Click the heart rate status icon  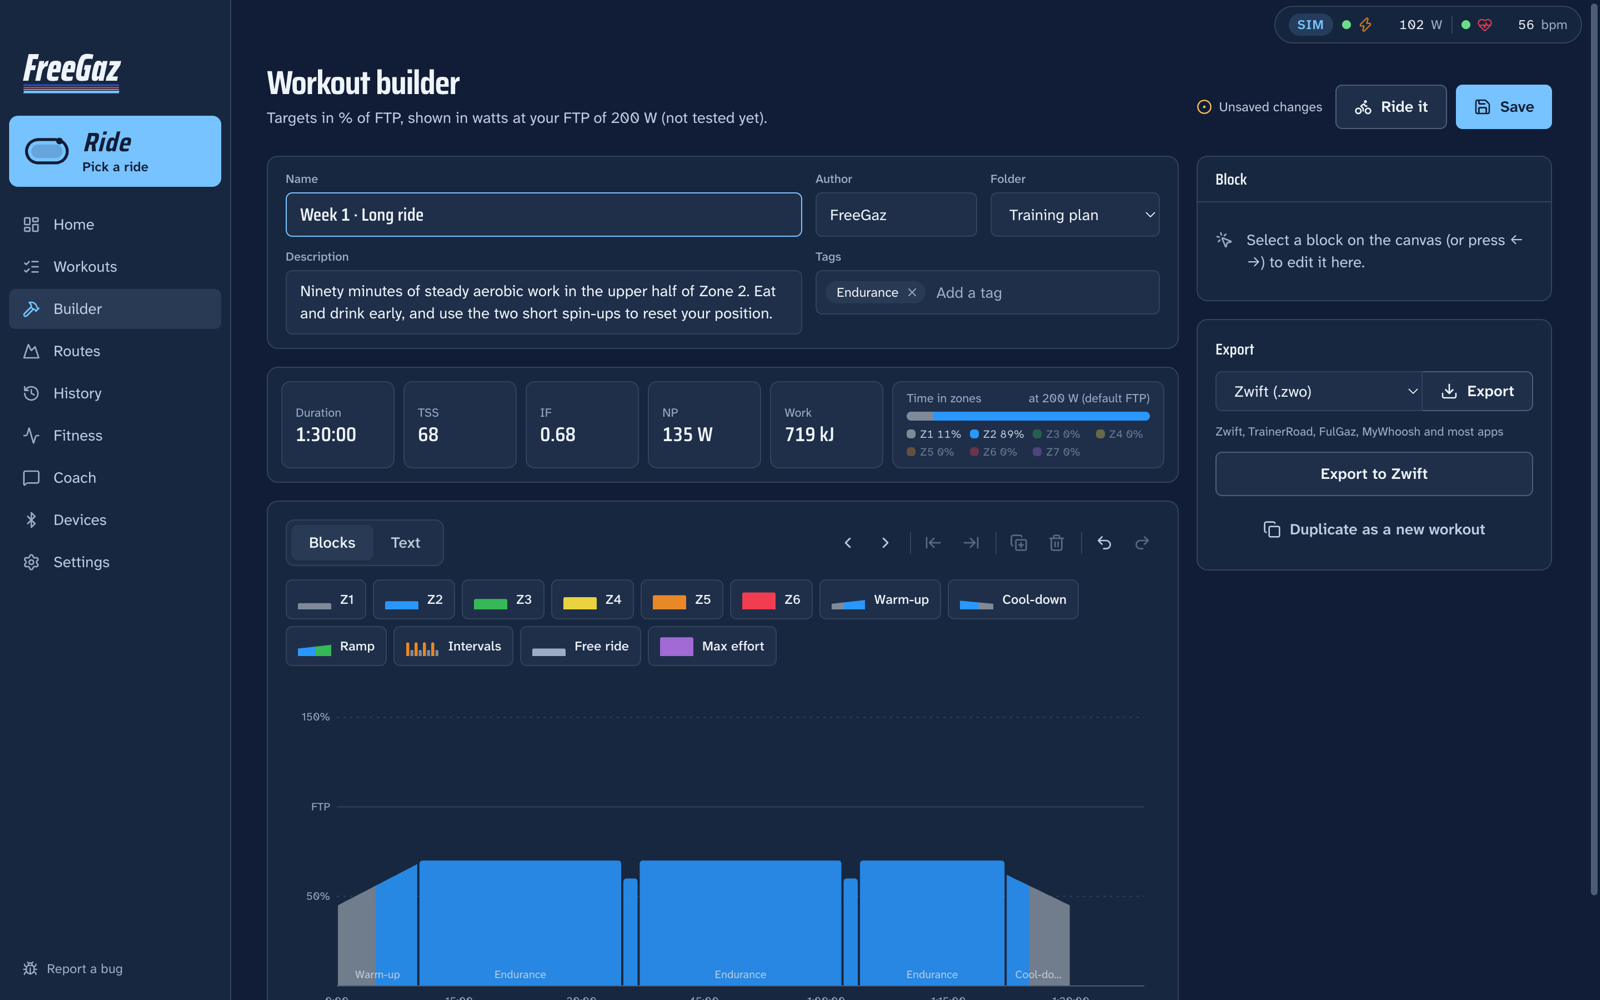[x=1485, y=25]
